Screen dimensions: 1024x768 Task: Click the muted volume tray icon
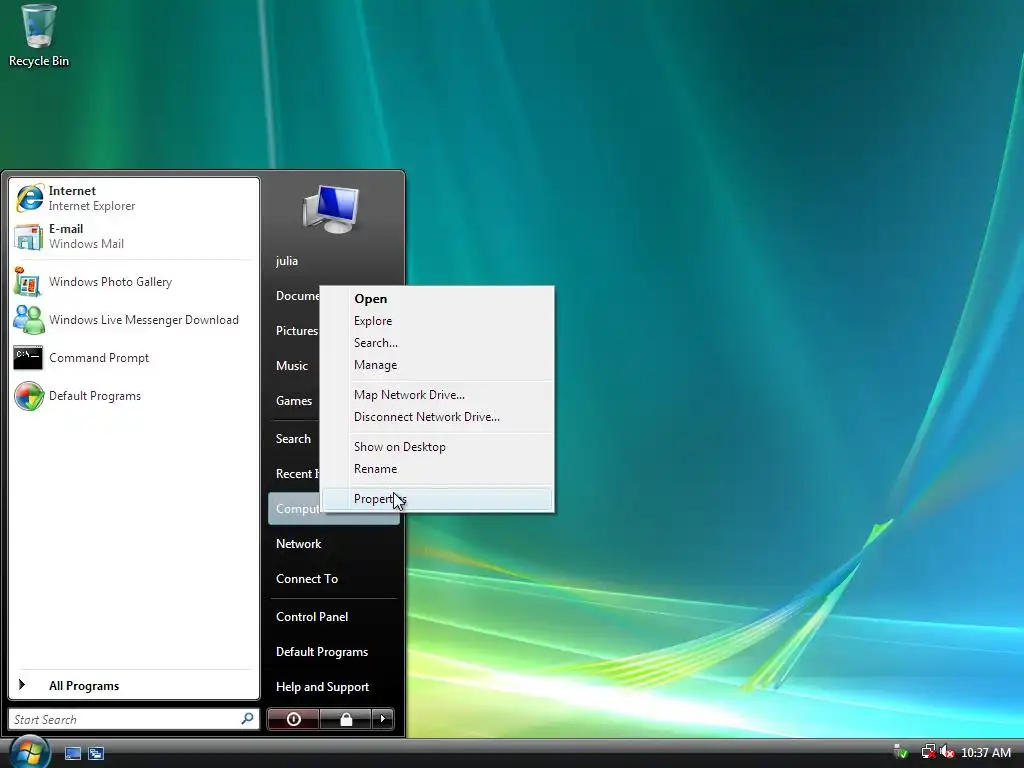pos(947,752)
